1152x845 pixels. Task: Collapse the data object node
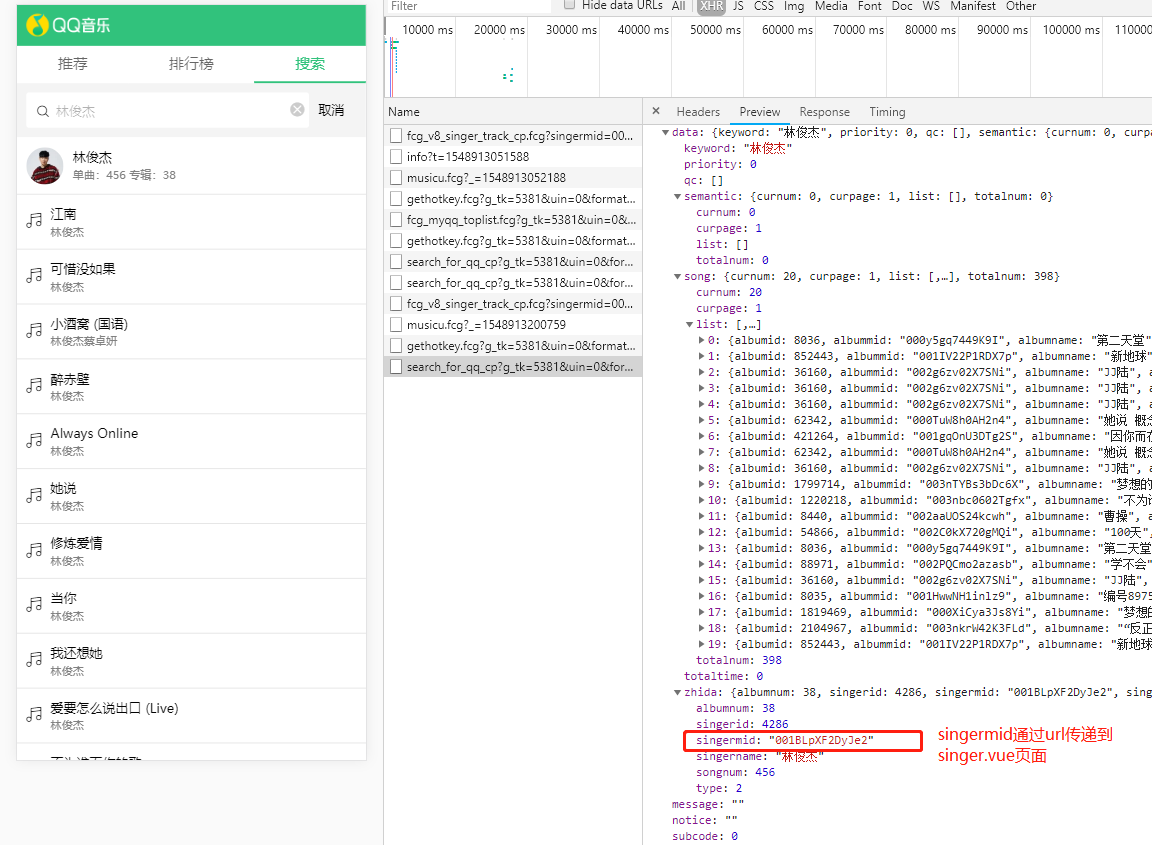click(666, 132)
